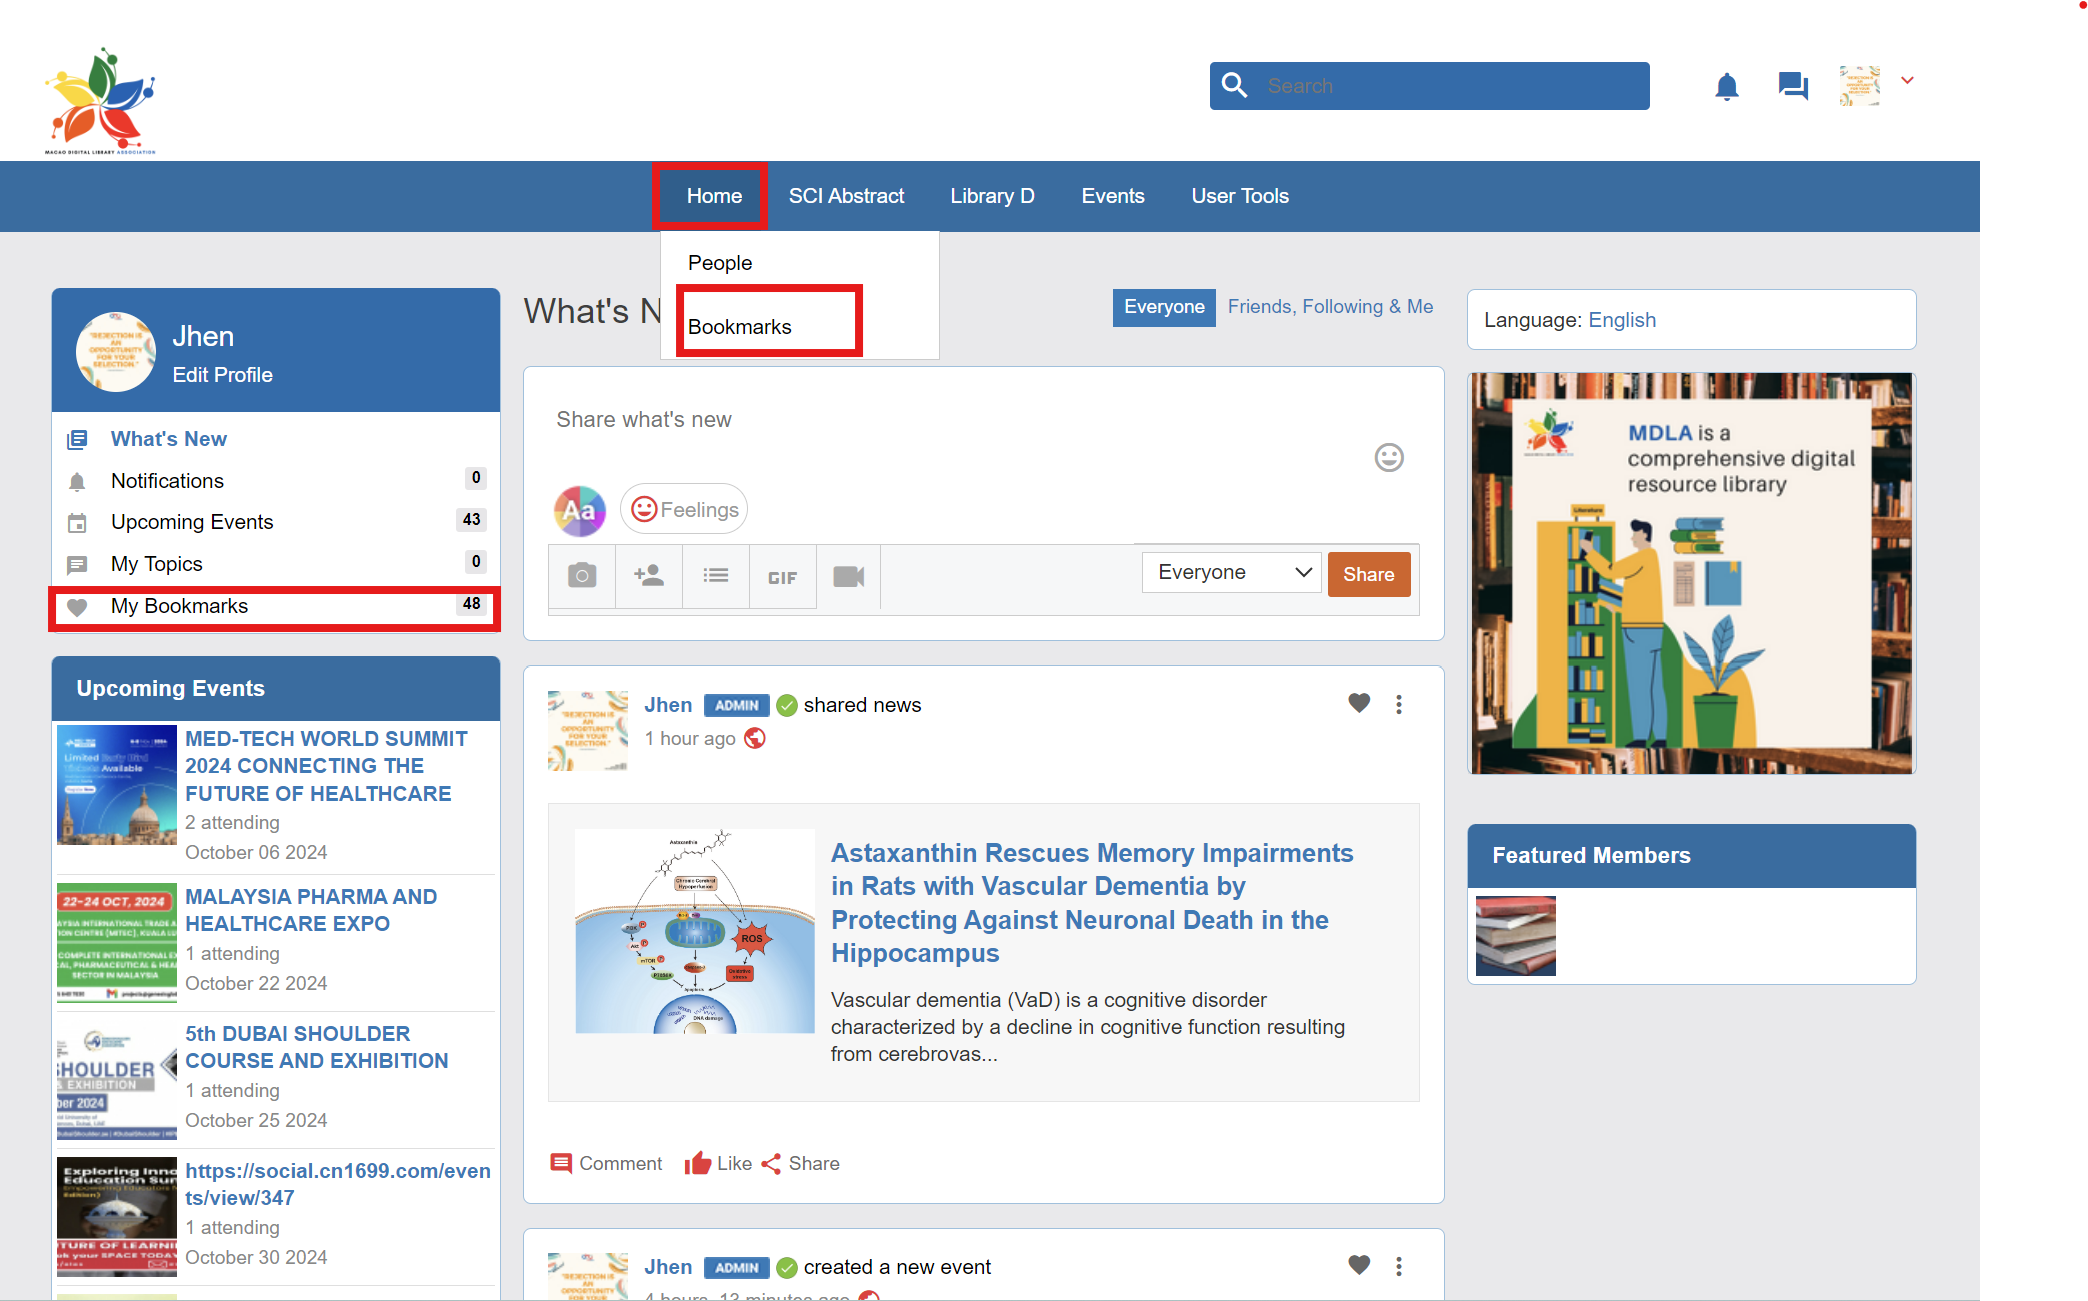Click the tag friends icon

[x=649, y=576]
